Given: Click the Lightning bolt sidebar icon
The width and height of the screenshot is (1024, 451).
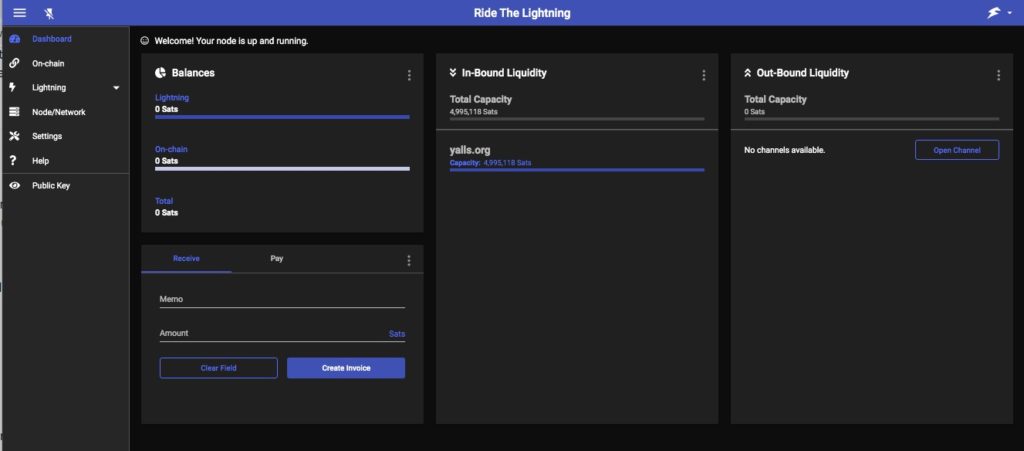Looking at the screenshot, I should 13,87.
